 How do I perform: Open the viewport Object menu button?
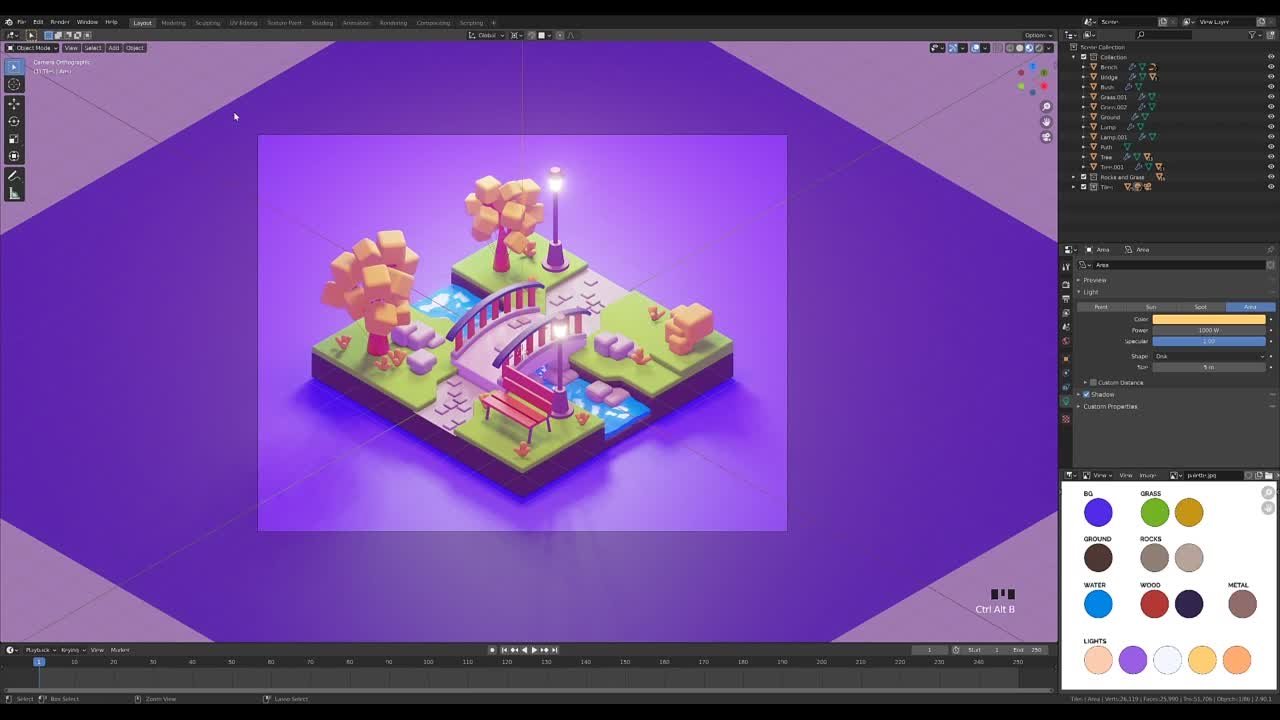134,48
